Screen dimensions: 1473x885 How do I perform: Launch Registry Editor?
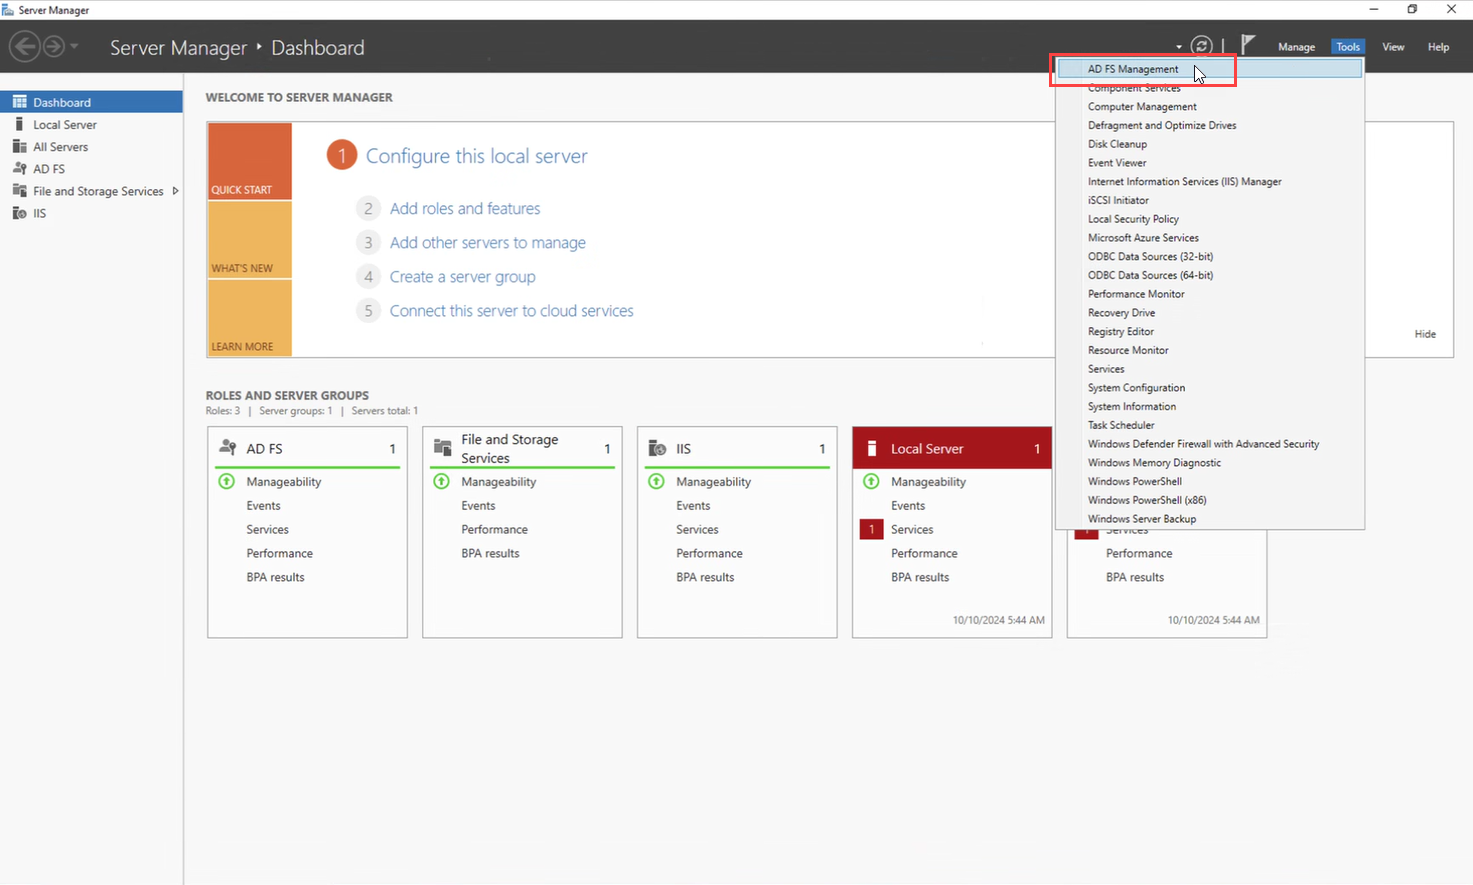[1210, 332]
